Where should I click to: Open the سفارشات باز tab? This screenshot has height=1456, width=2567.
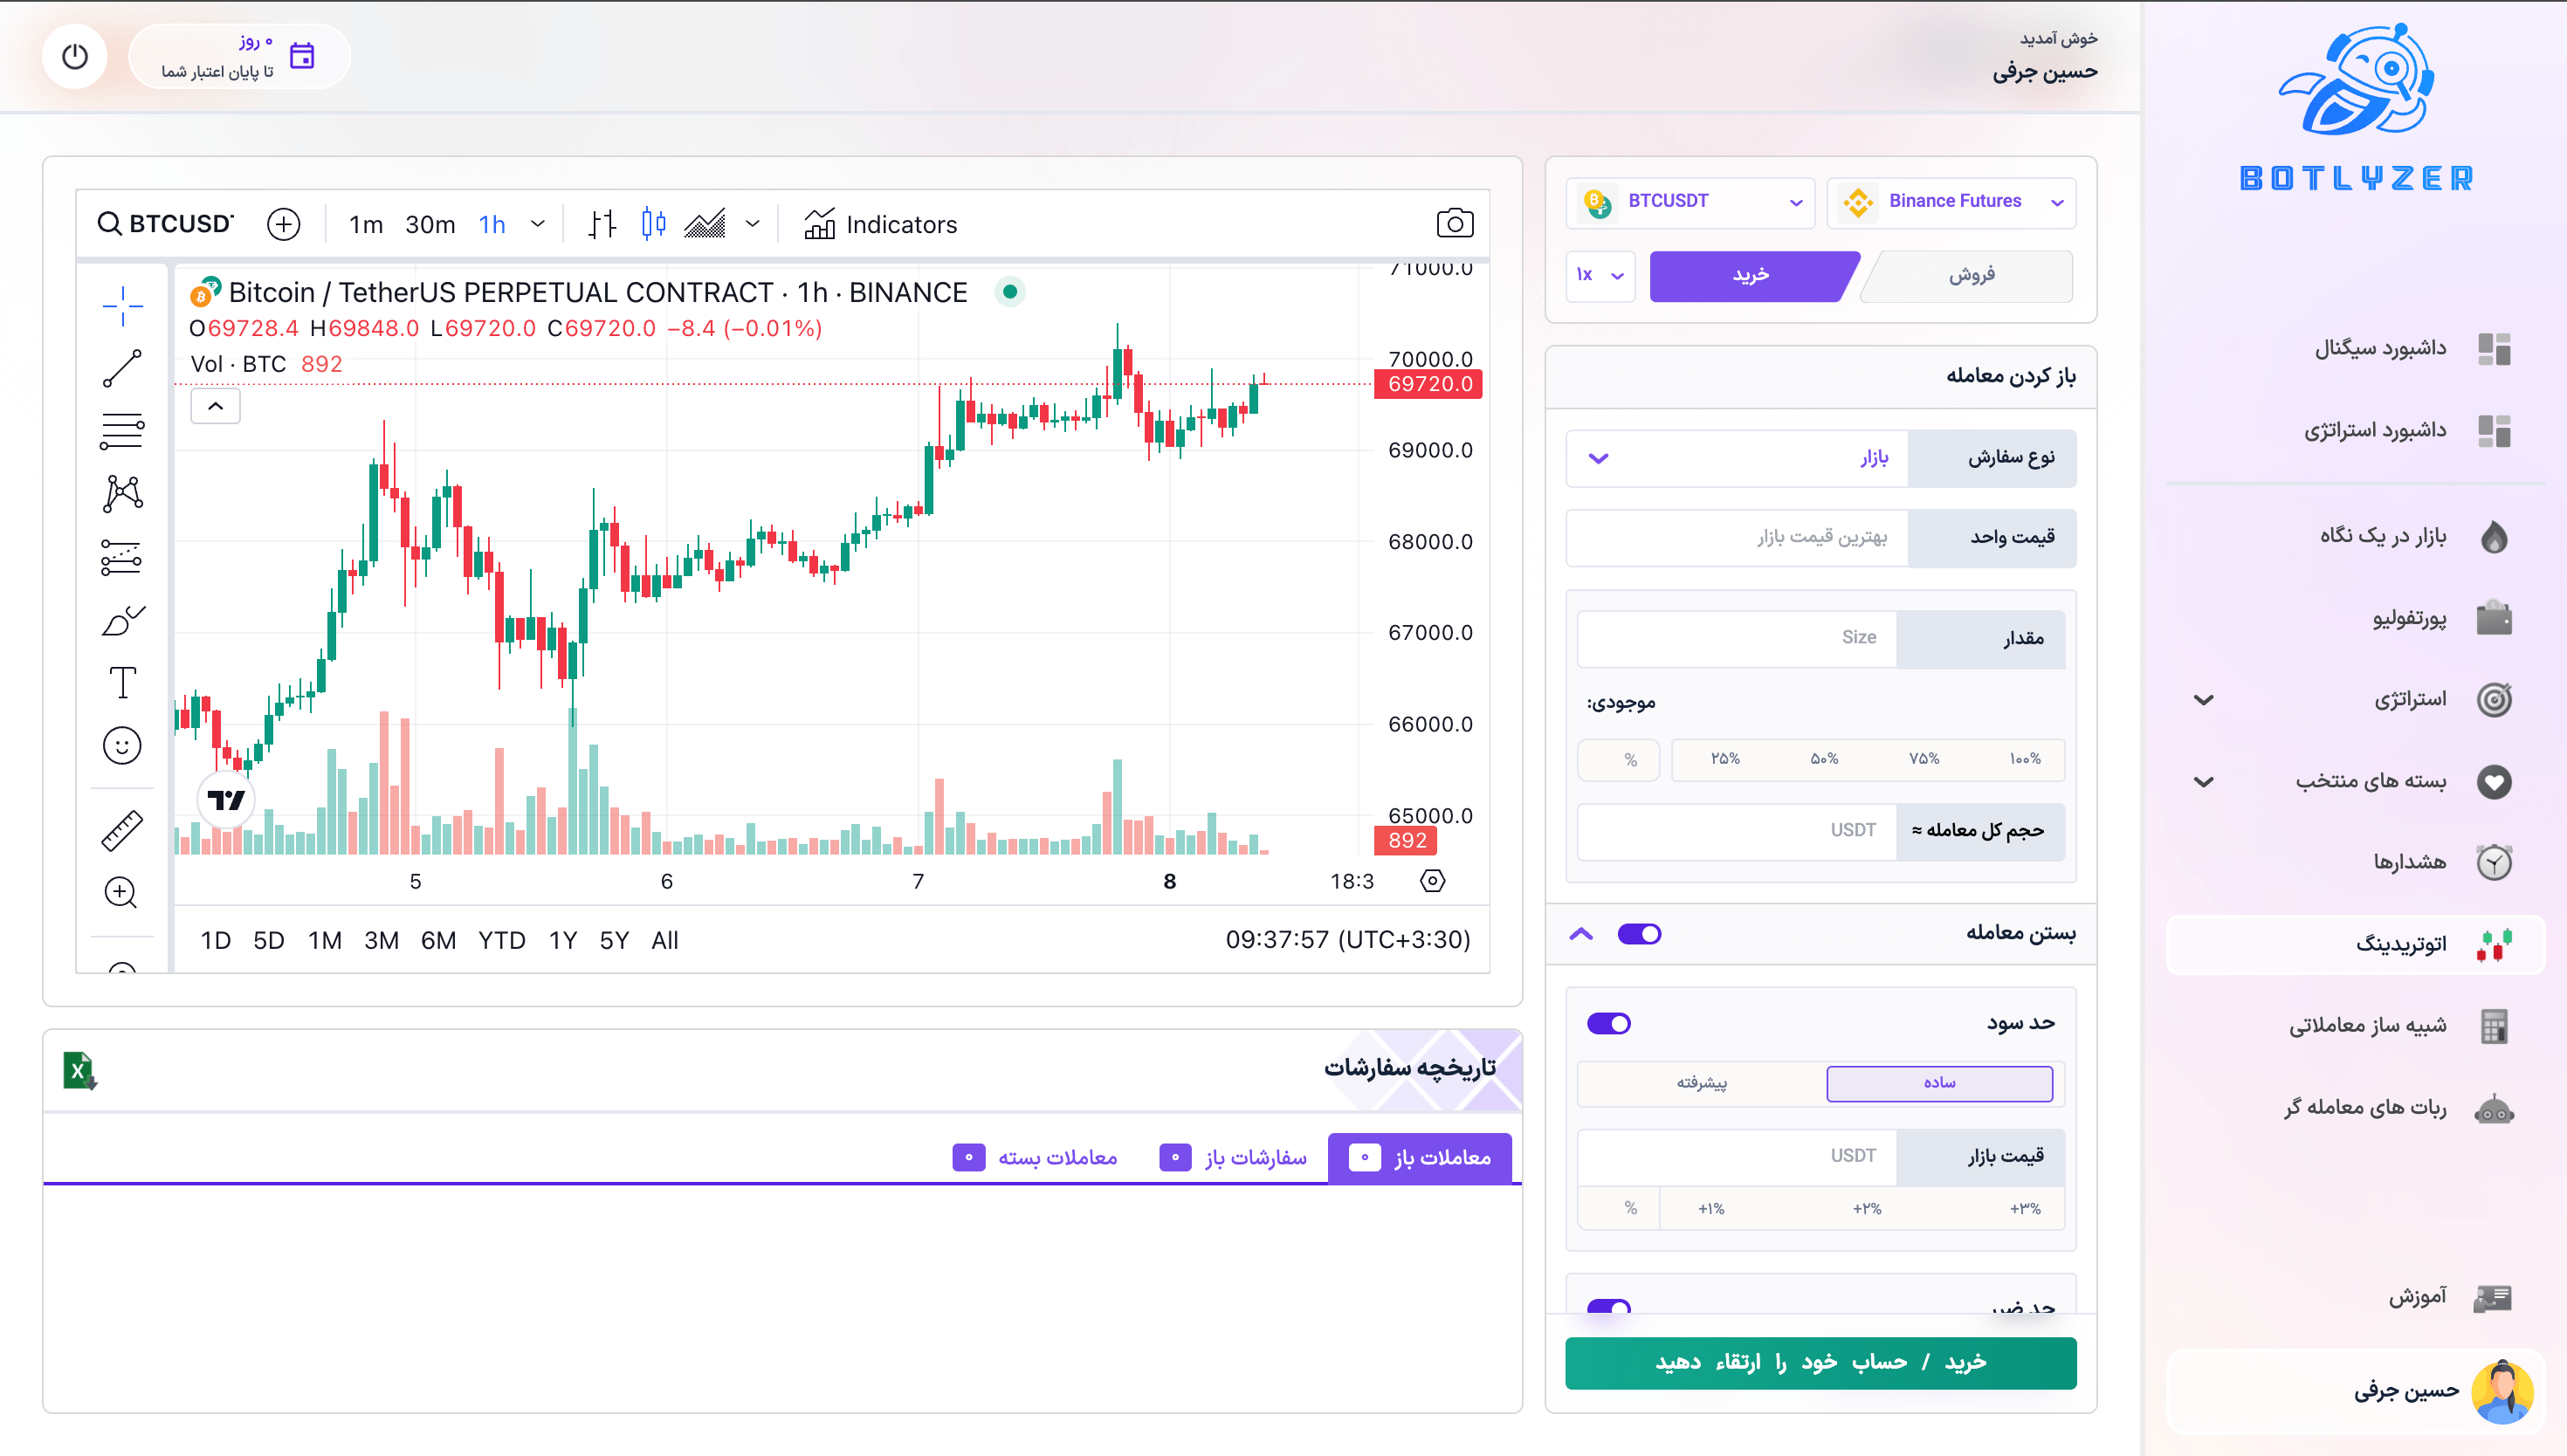pos(1232,1158)
